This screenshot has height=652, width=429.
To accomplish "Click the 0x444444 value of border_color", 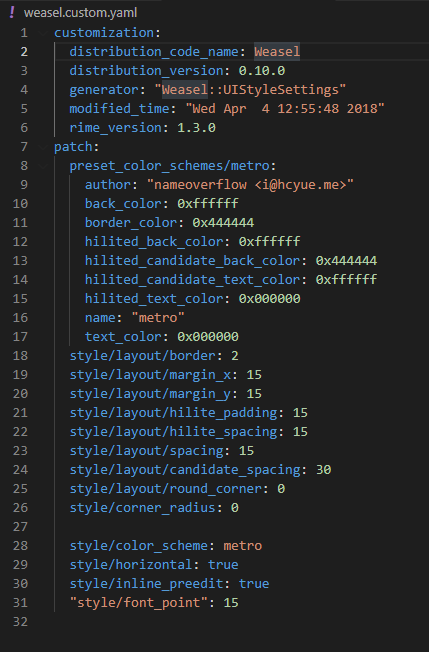I will (x=223, y=222).
